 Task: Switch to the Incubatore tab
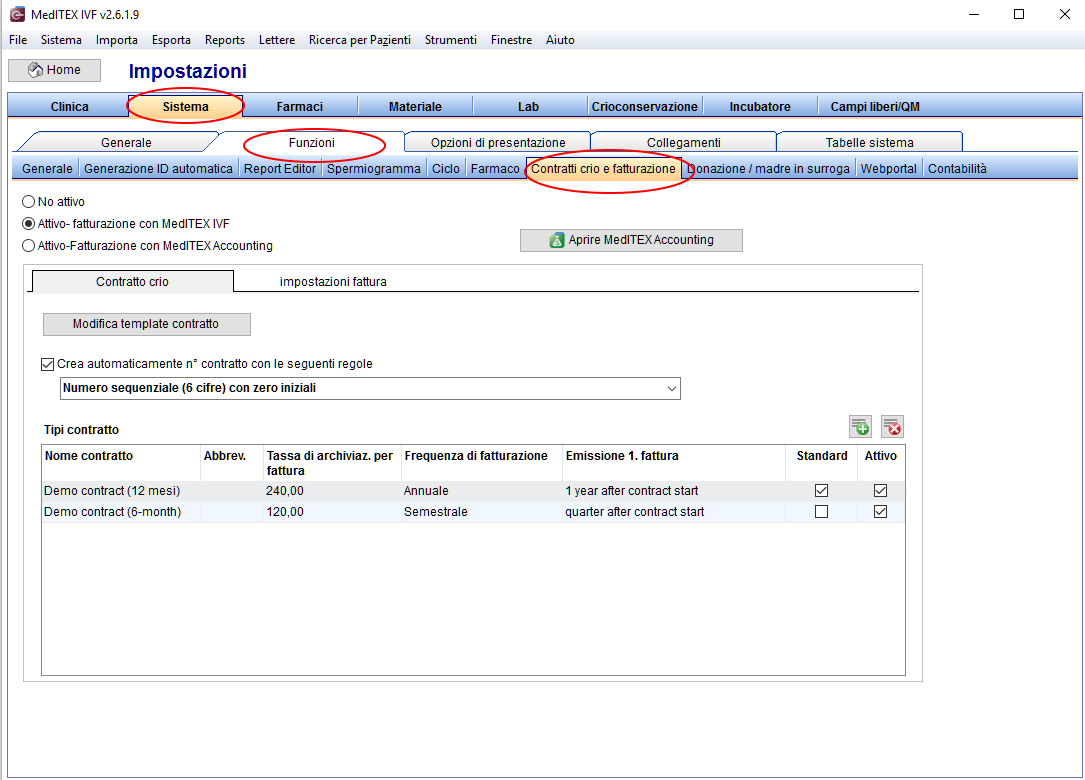(x=760, y=107)
